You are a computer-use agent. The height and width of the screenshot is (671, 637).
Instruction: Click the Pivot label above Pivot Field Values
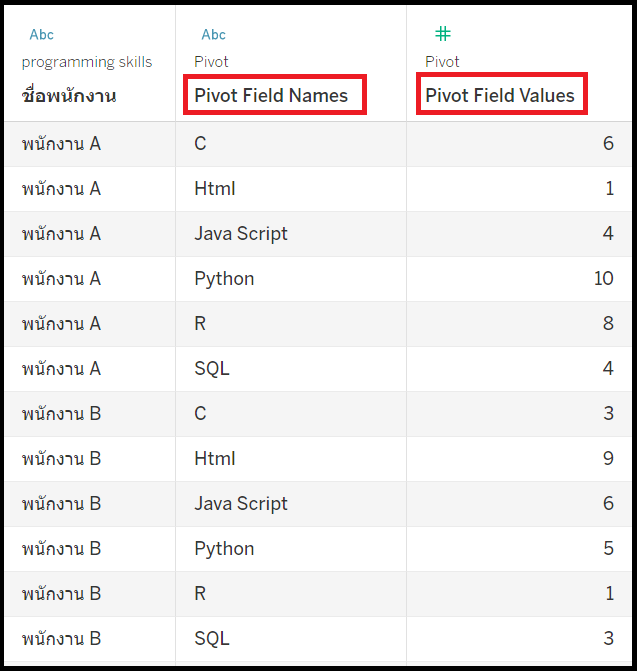[442, 62]
